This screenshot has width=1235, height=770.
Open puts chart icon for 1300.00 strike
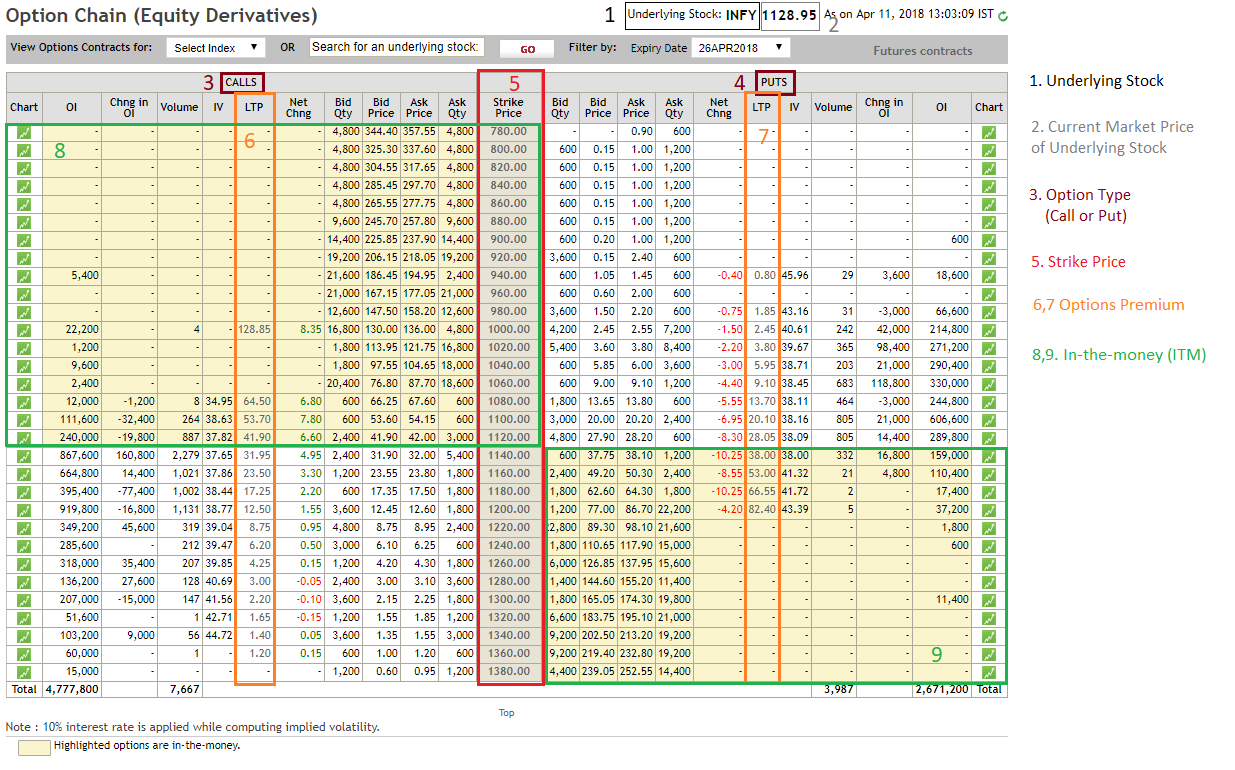(989, 600)
